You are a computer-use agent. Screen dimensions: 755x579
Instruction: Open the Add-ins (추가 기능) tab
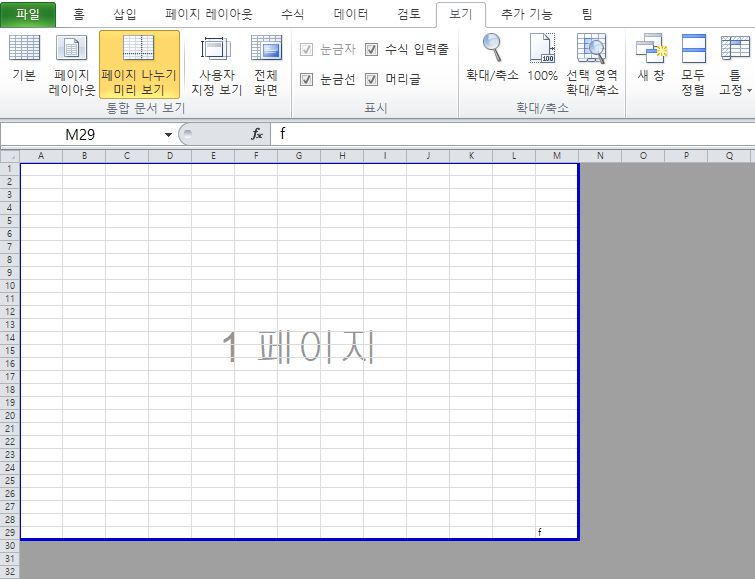click(527, 14)
